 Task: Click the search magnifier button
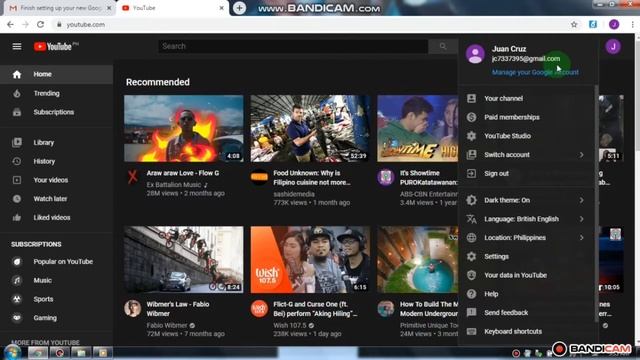pos(443,47)
